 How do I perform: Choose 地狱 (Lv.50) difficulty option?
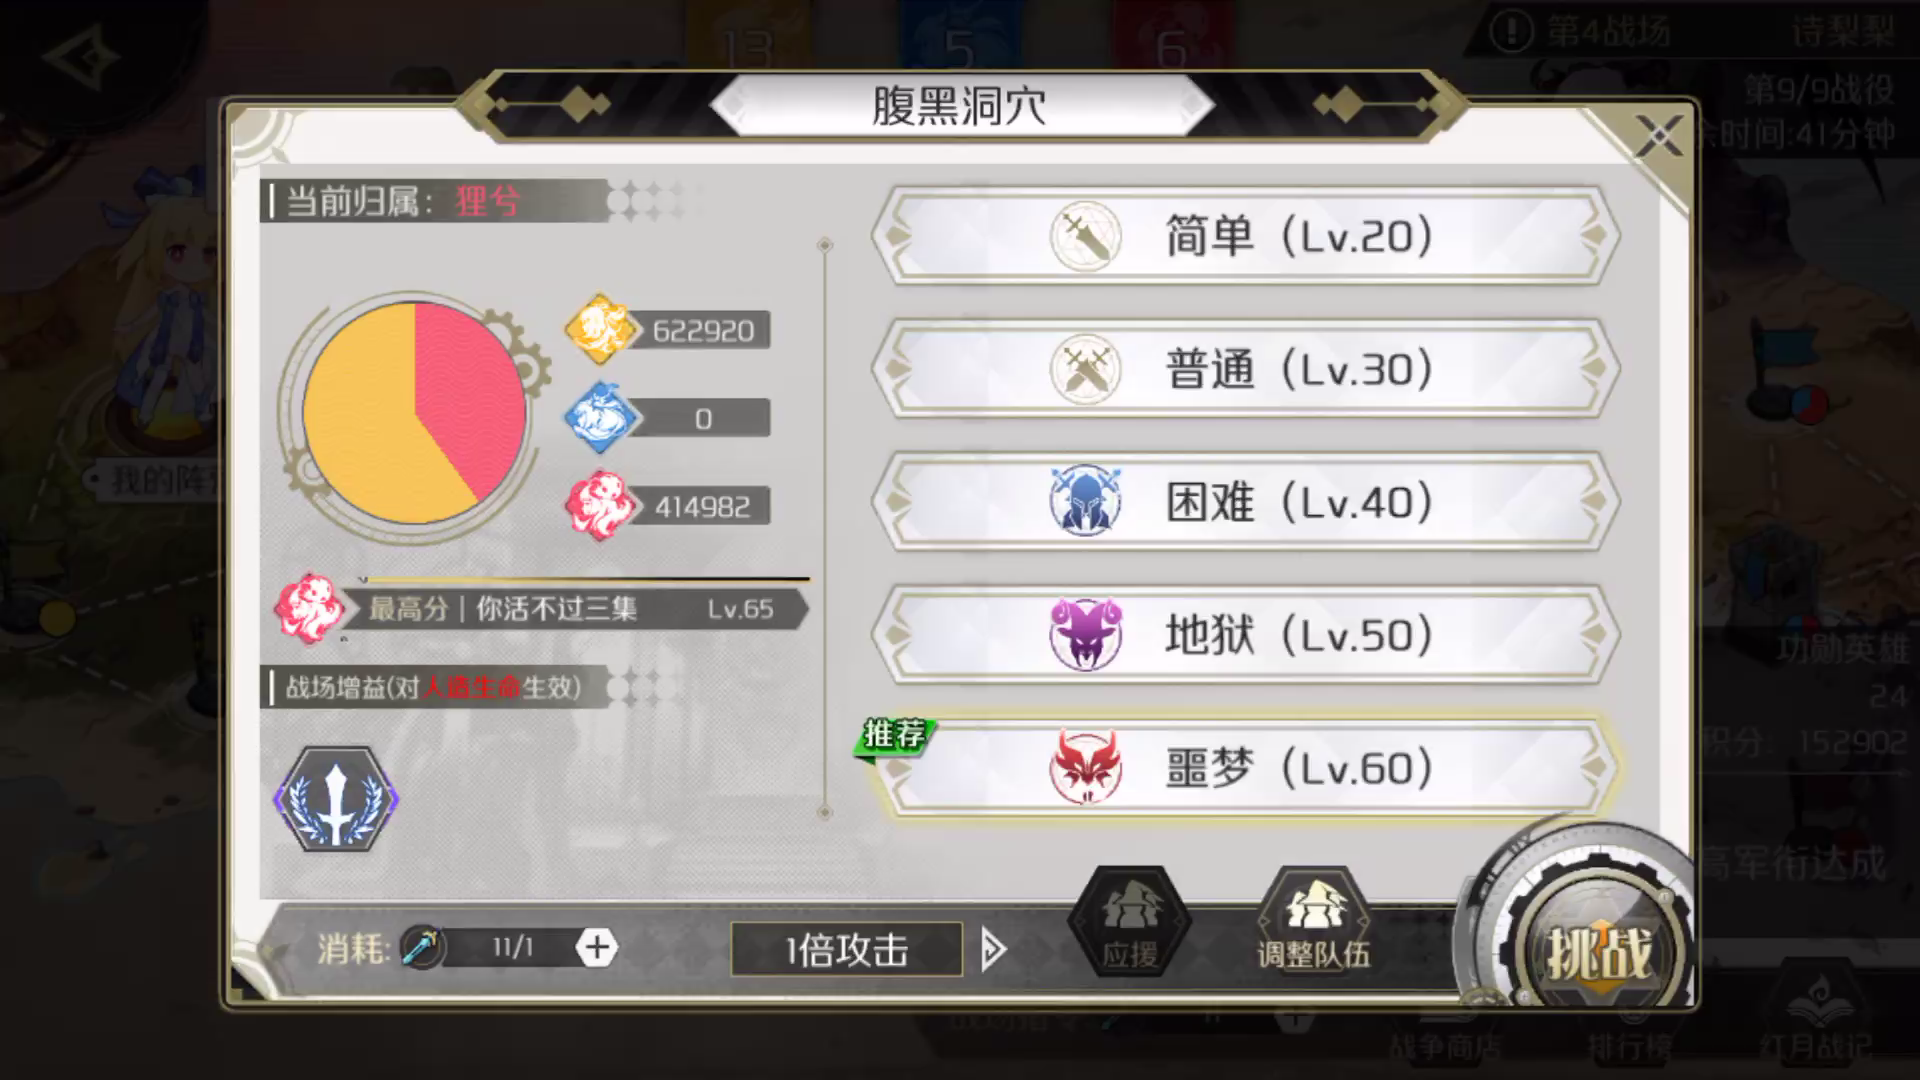coord(1245,635)
